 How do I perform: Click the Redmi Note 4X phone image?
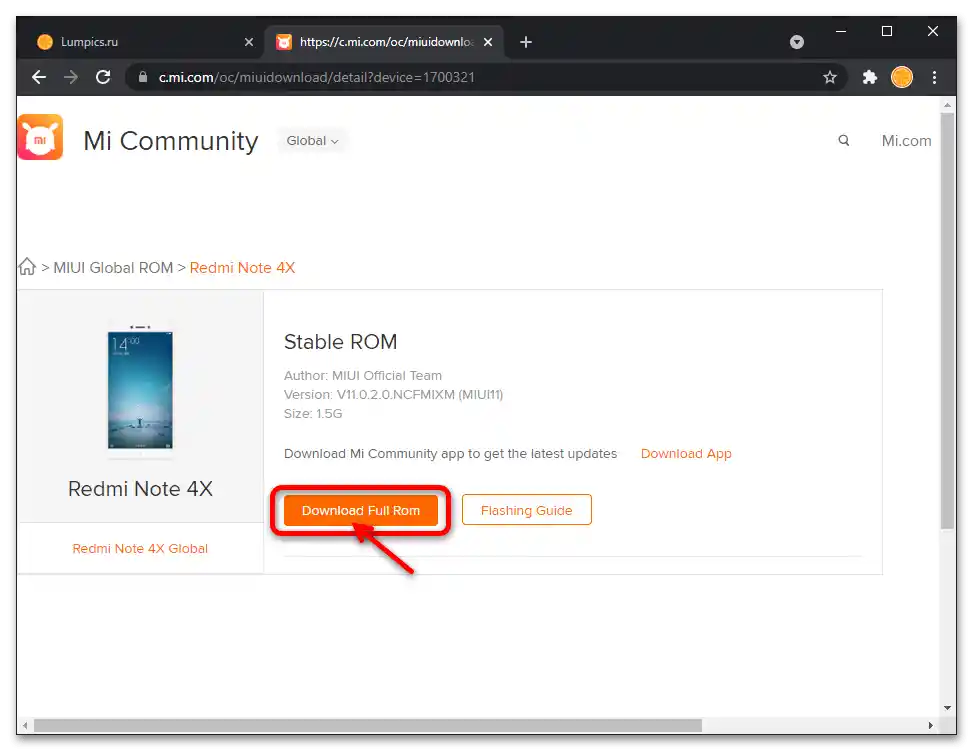140,390
